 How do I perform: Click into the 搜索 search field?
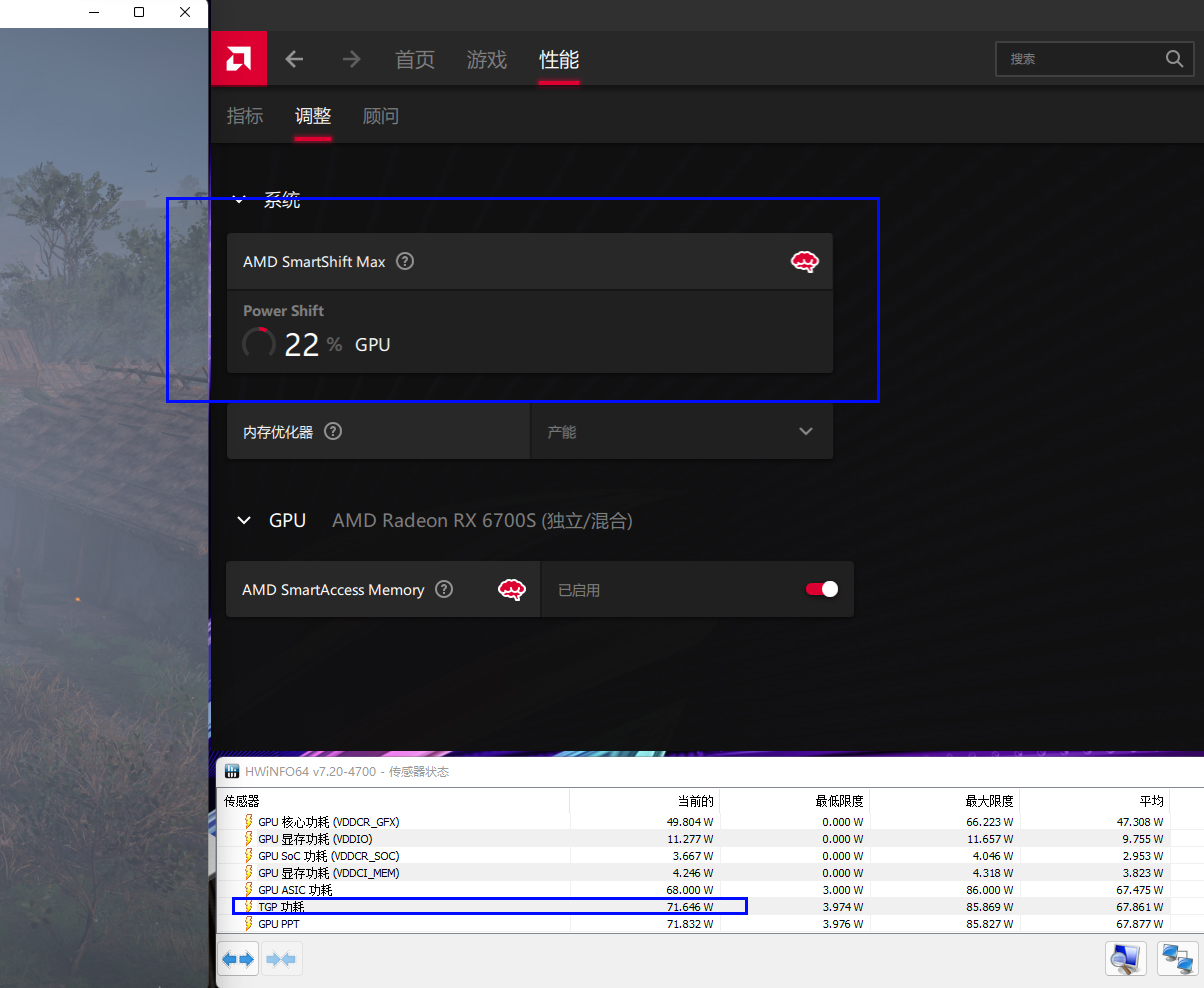click(x=1080, y=59)
